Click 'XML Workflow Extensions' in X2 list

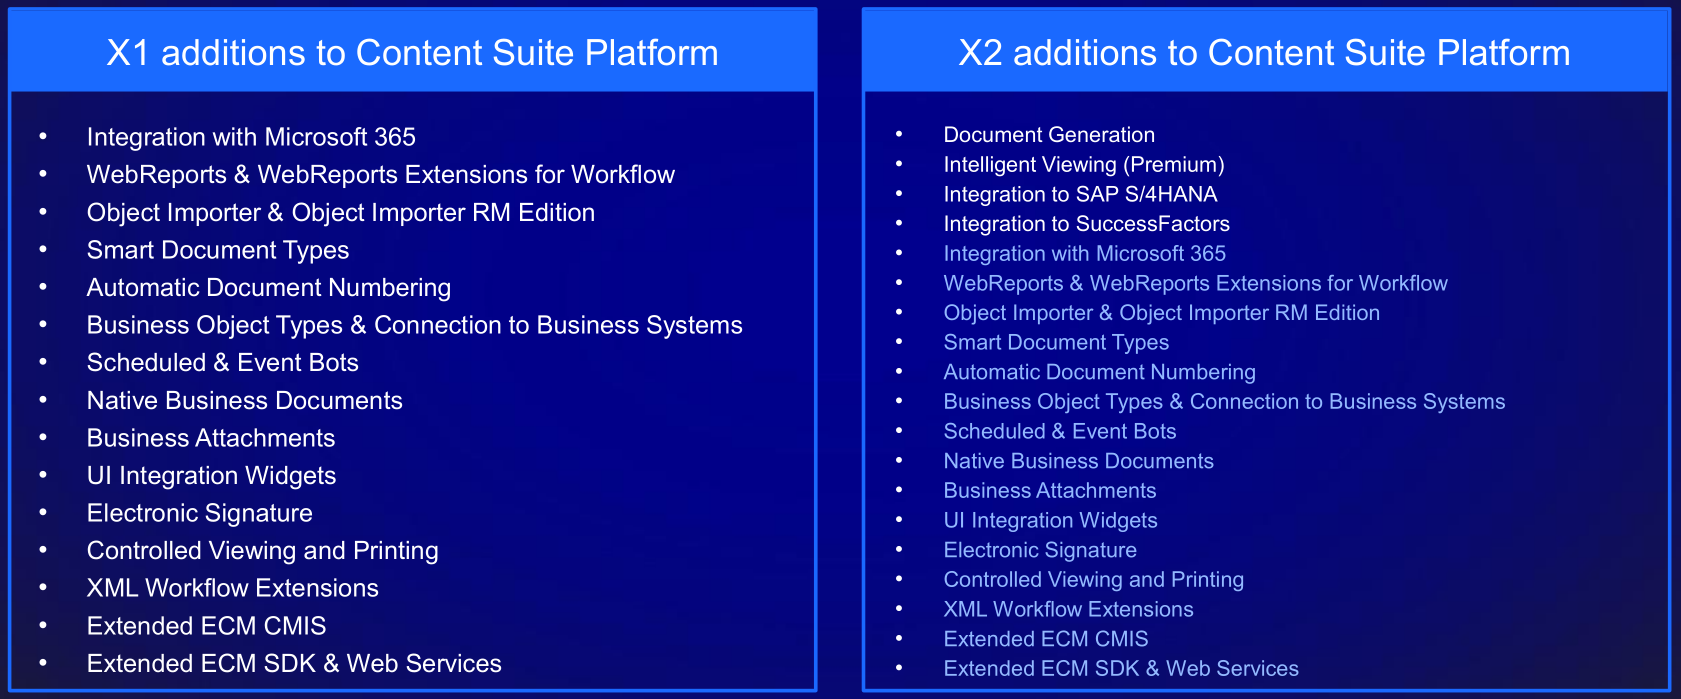click(x=1068, y=609)
